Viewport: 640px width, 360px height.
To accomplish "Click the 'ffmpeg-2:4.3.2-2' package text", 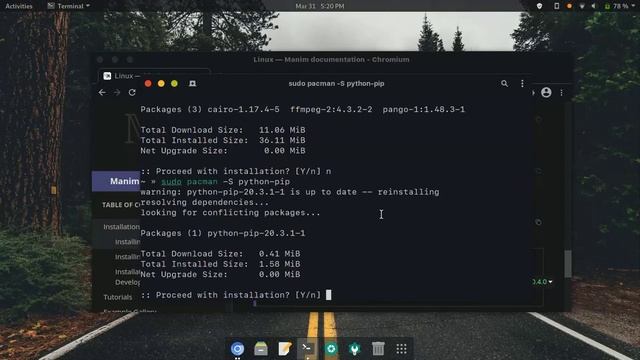I will pyautogui.click(x=331, y=109).
